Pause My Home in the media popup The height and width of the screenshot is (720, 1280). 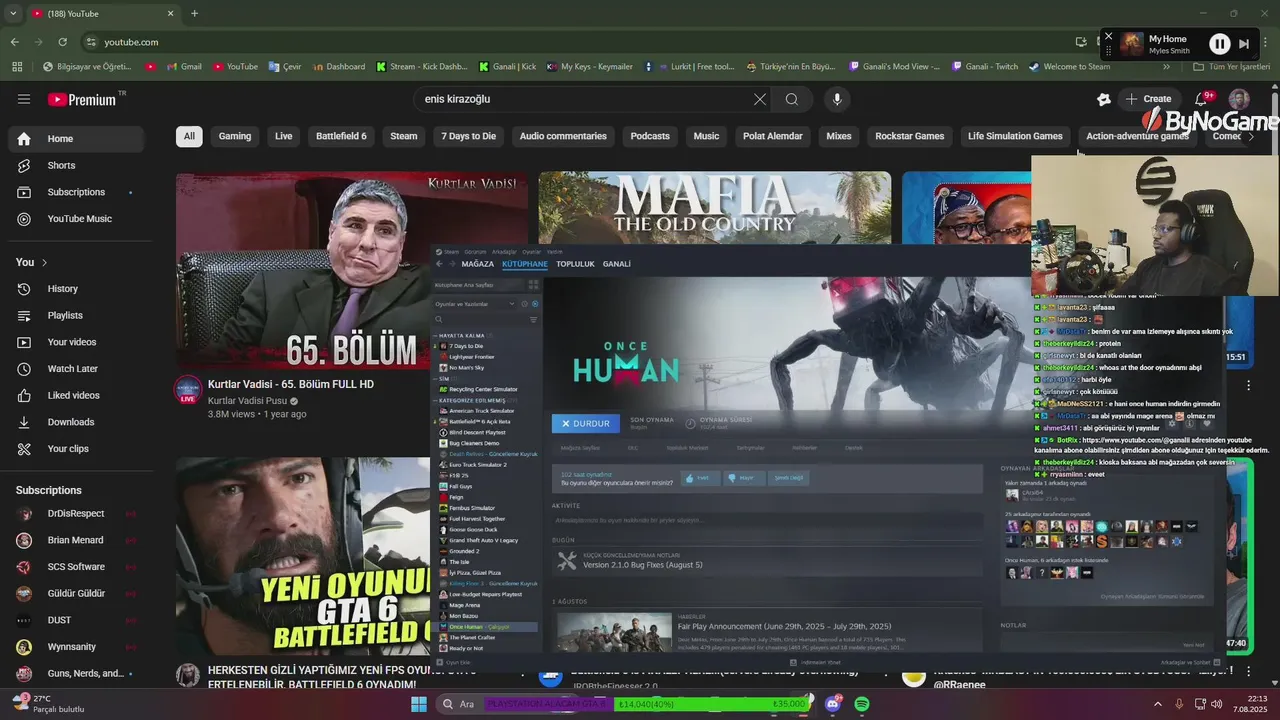click(1220, 44)
